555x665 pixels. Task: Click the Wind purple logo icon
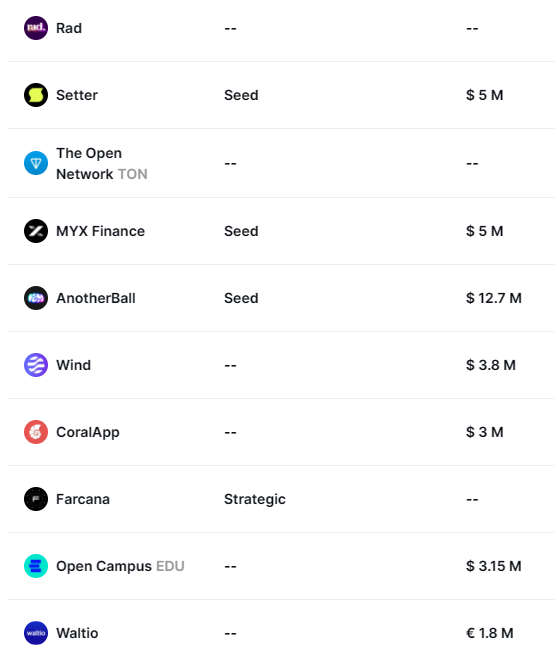pos(36,365)
